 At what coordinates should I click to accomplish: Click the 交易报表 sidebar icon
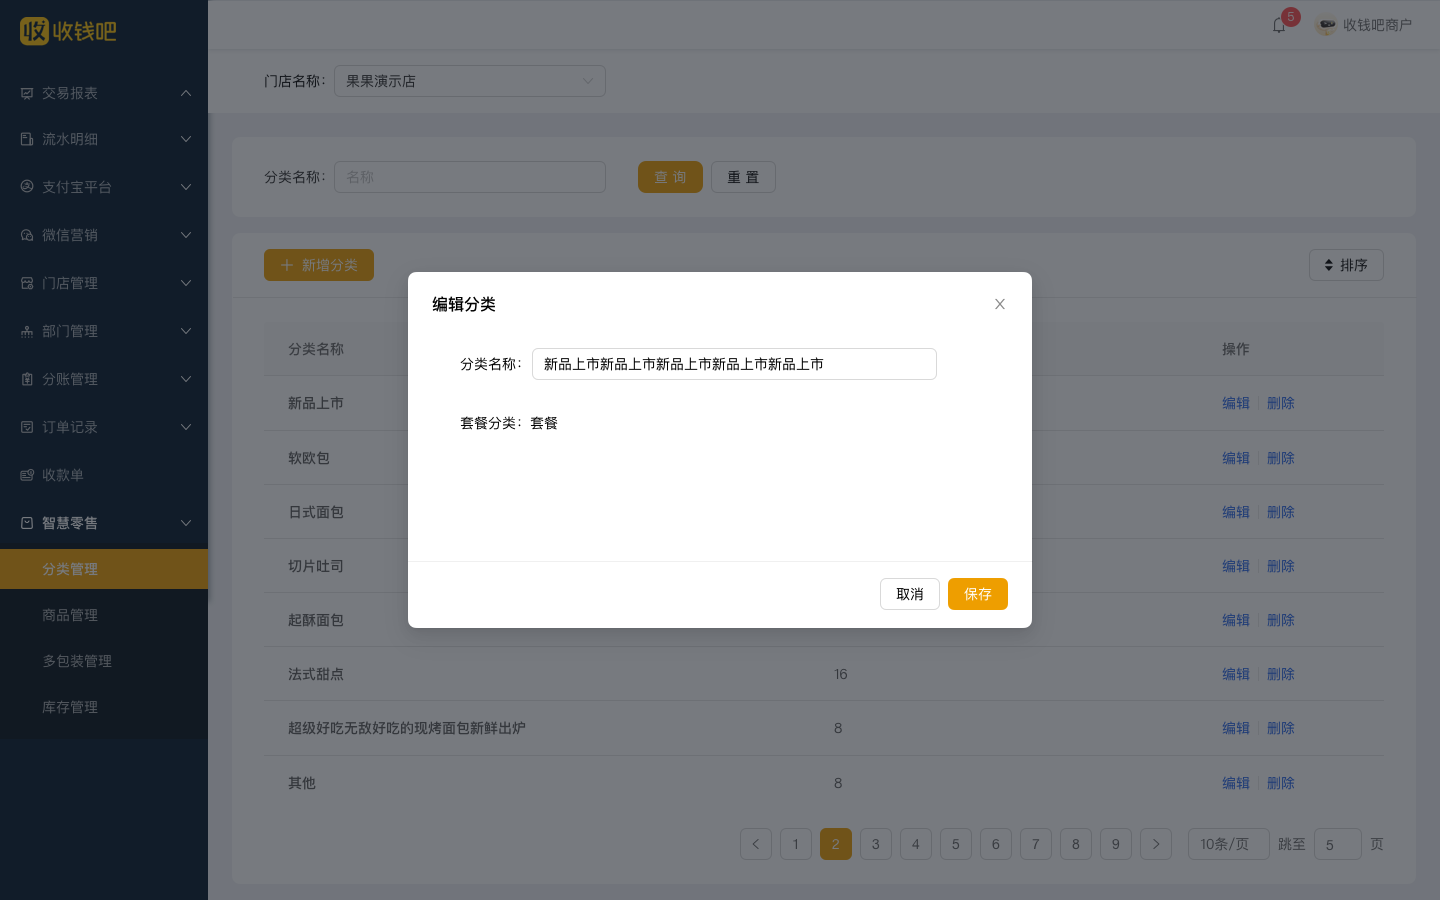(27, 93)
